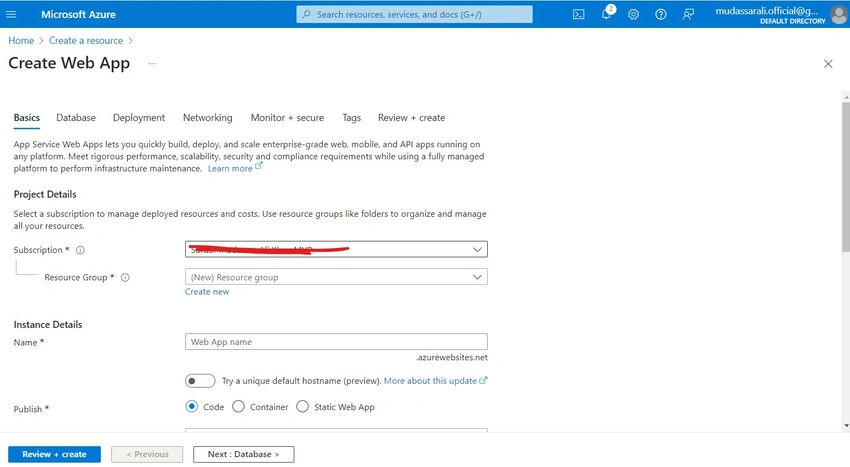Click the Subscription info icon
This screenshot has height=467, width=850.
[x=80, y=250]
